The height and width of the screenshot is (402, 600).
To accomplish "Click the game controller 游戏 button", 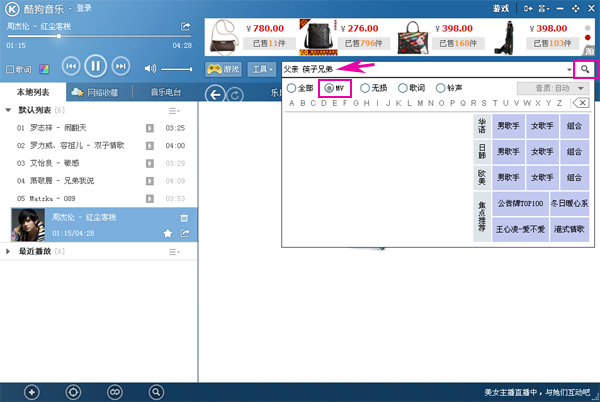I will tap(224, 69).
